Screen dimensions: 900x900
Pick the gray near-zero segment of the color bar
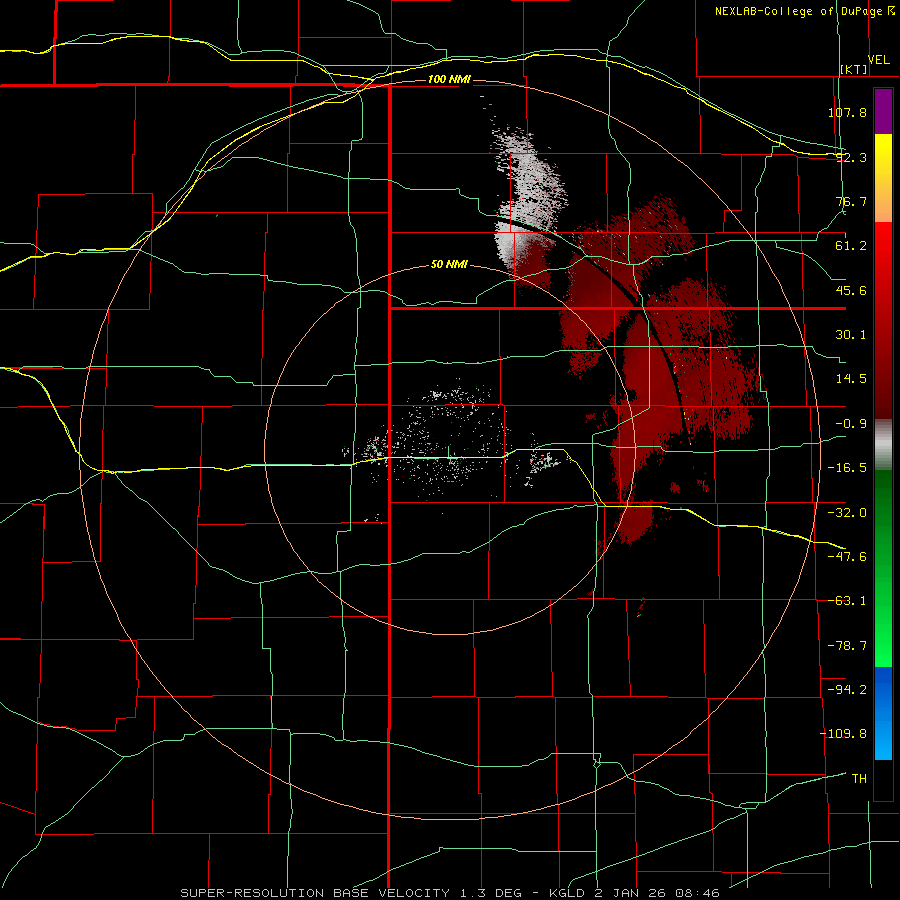pos(883,445)
